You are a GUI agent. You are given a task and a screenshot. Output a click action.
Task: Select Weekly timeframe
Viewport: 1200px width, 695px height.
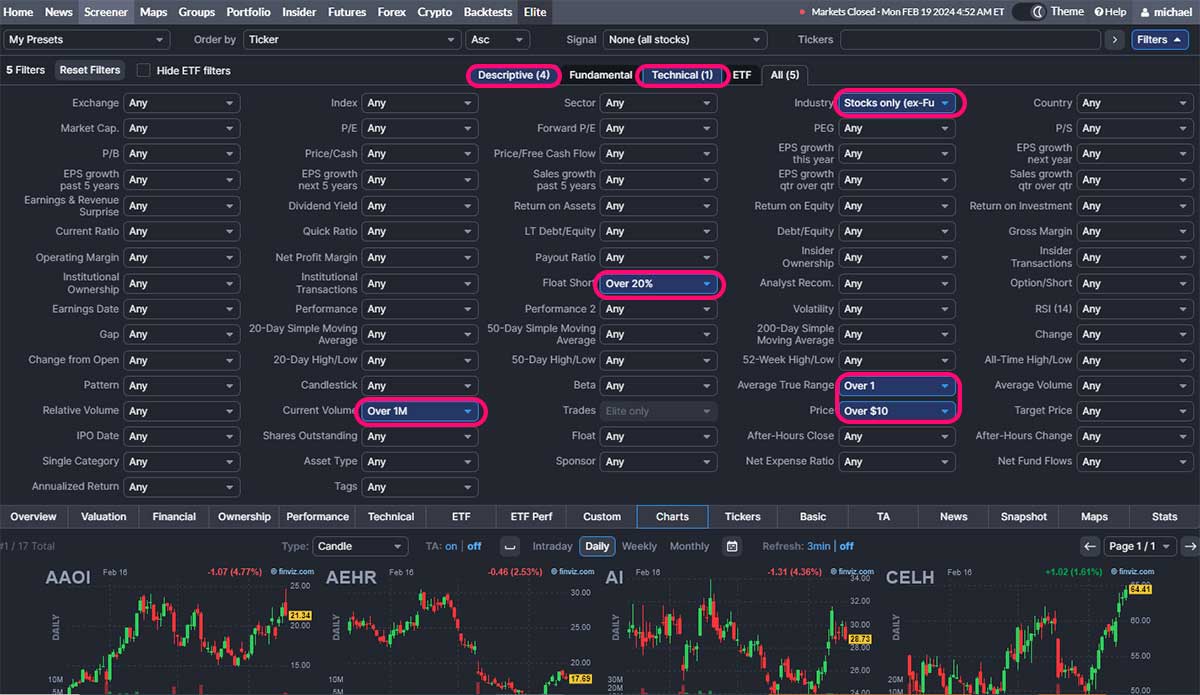(639, 546)
